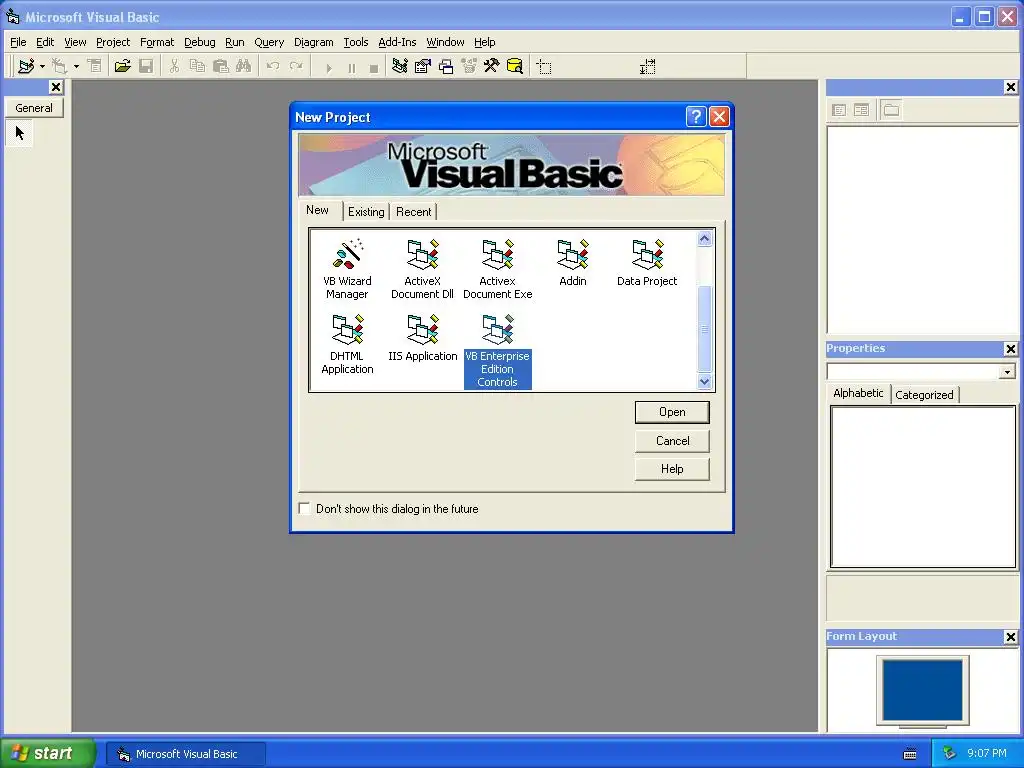Screen dimensions: 1024x768
Task: Click the End stop icon
Action: [374, 67]
